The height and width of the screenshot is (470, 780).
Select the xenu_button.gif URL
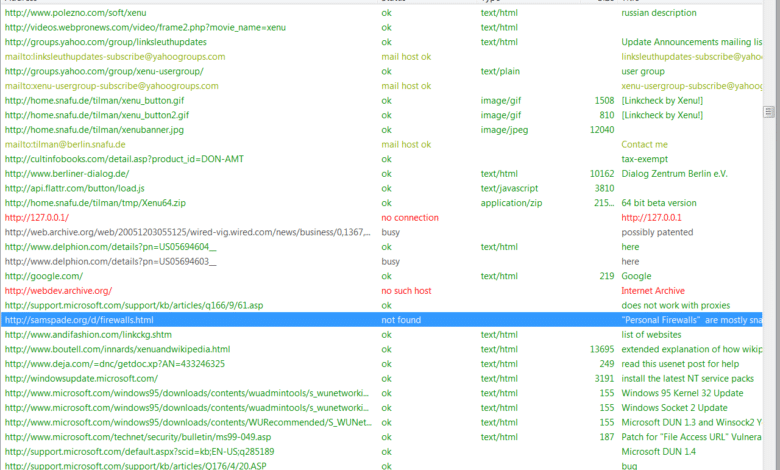point(95,101)
